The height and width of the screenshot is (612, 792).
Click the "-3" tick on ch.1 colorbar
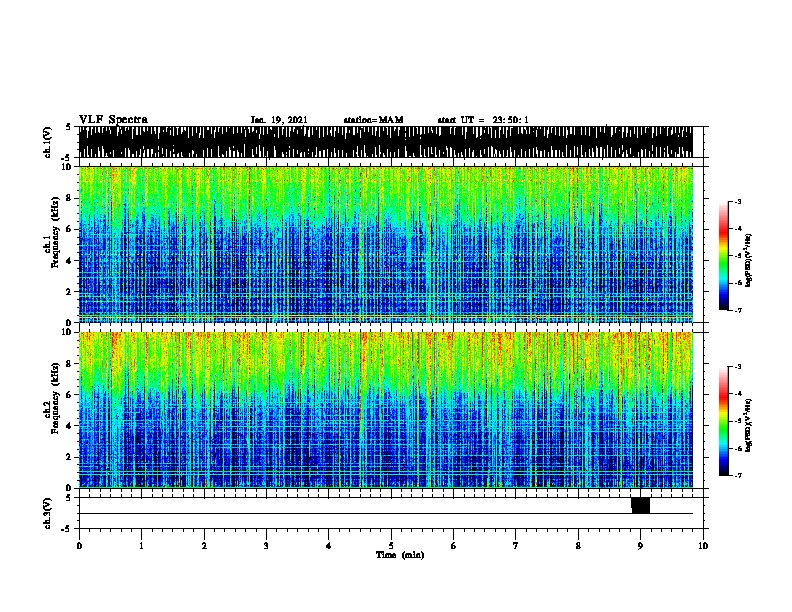pos(738,201)
